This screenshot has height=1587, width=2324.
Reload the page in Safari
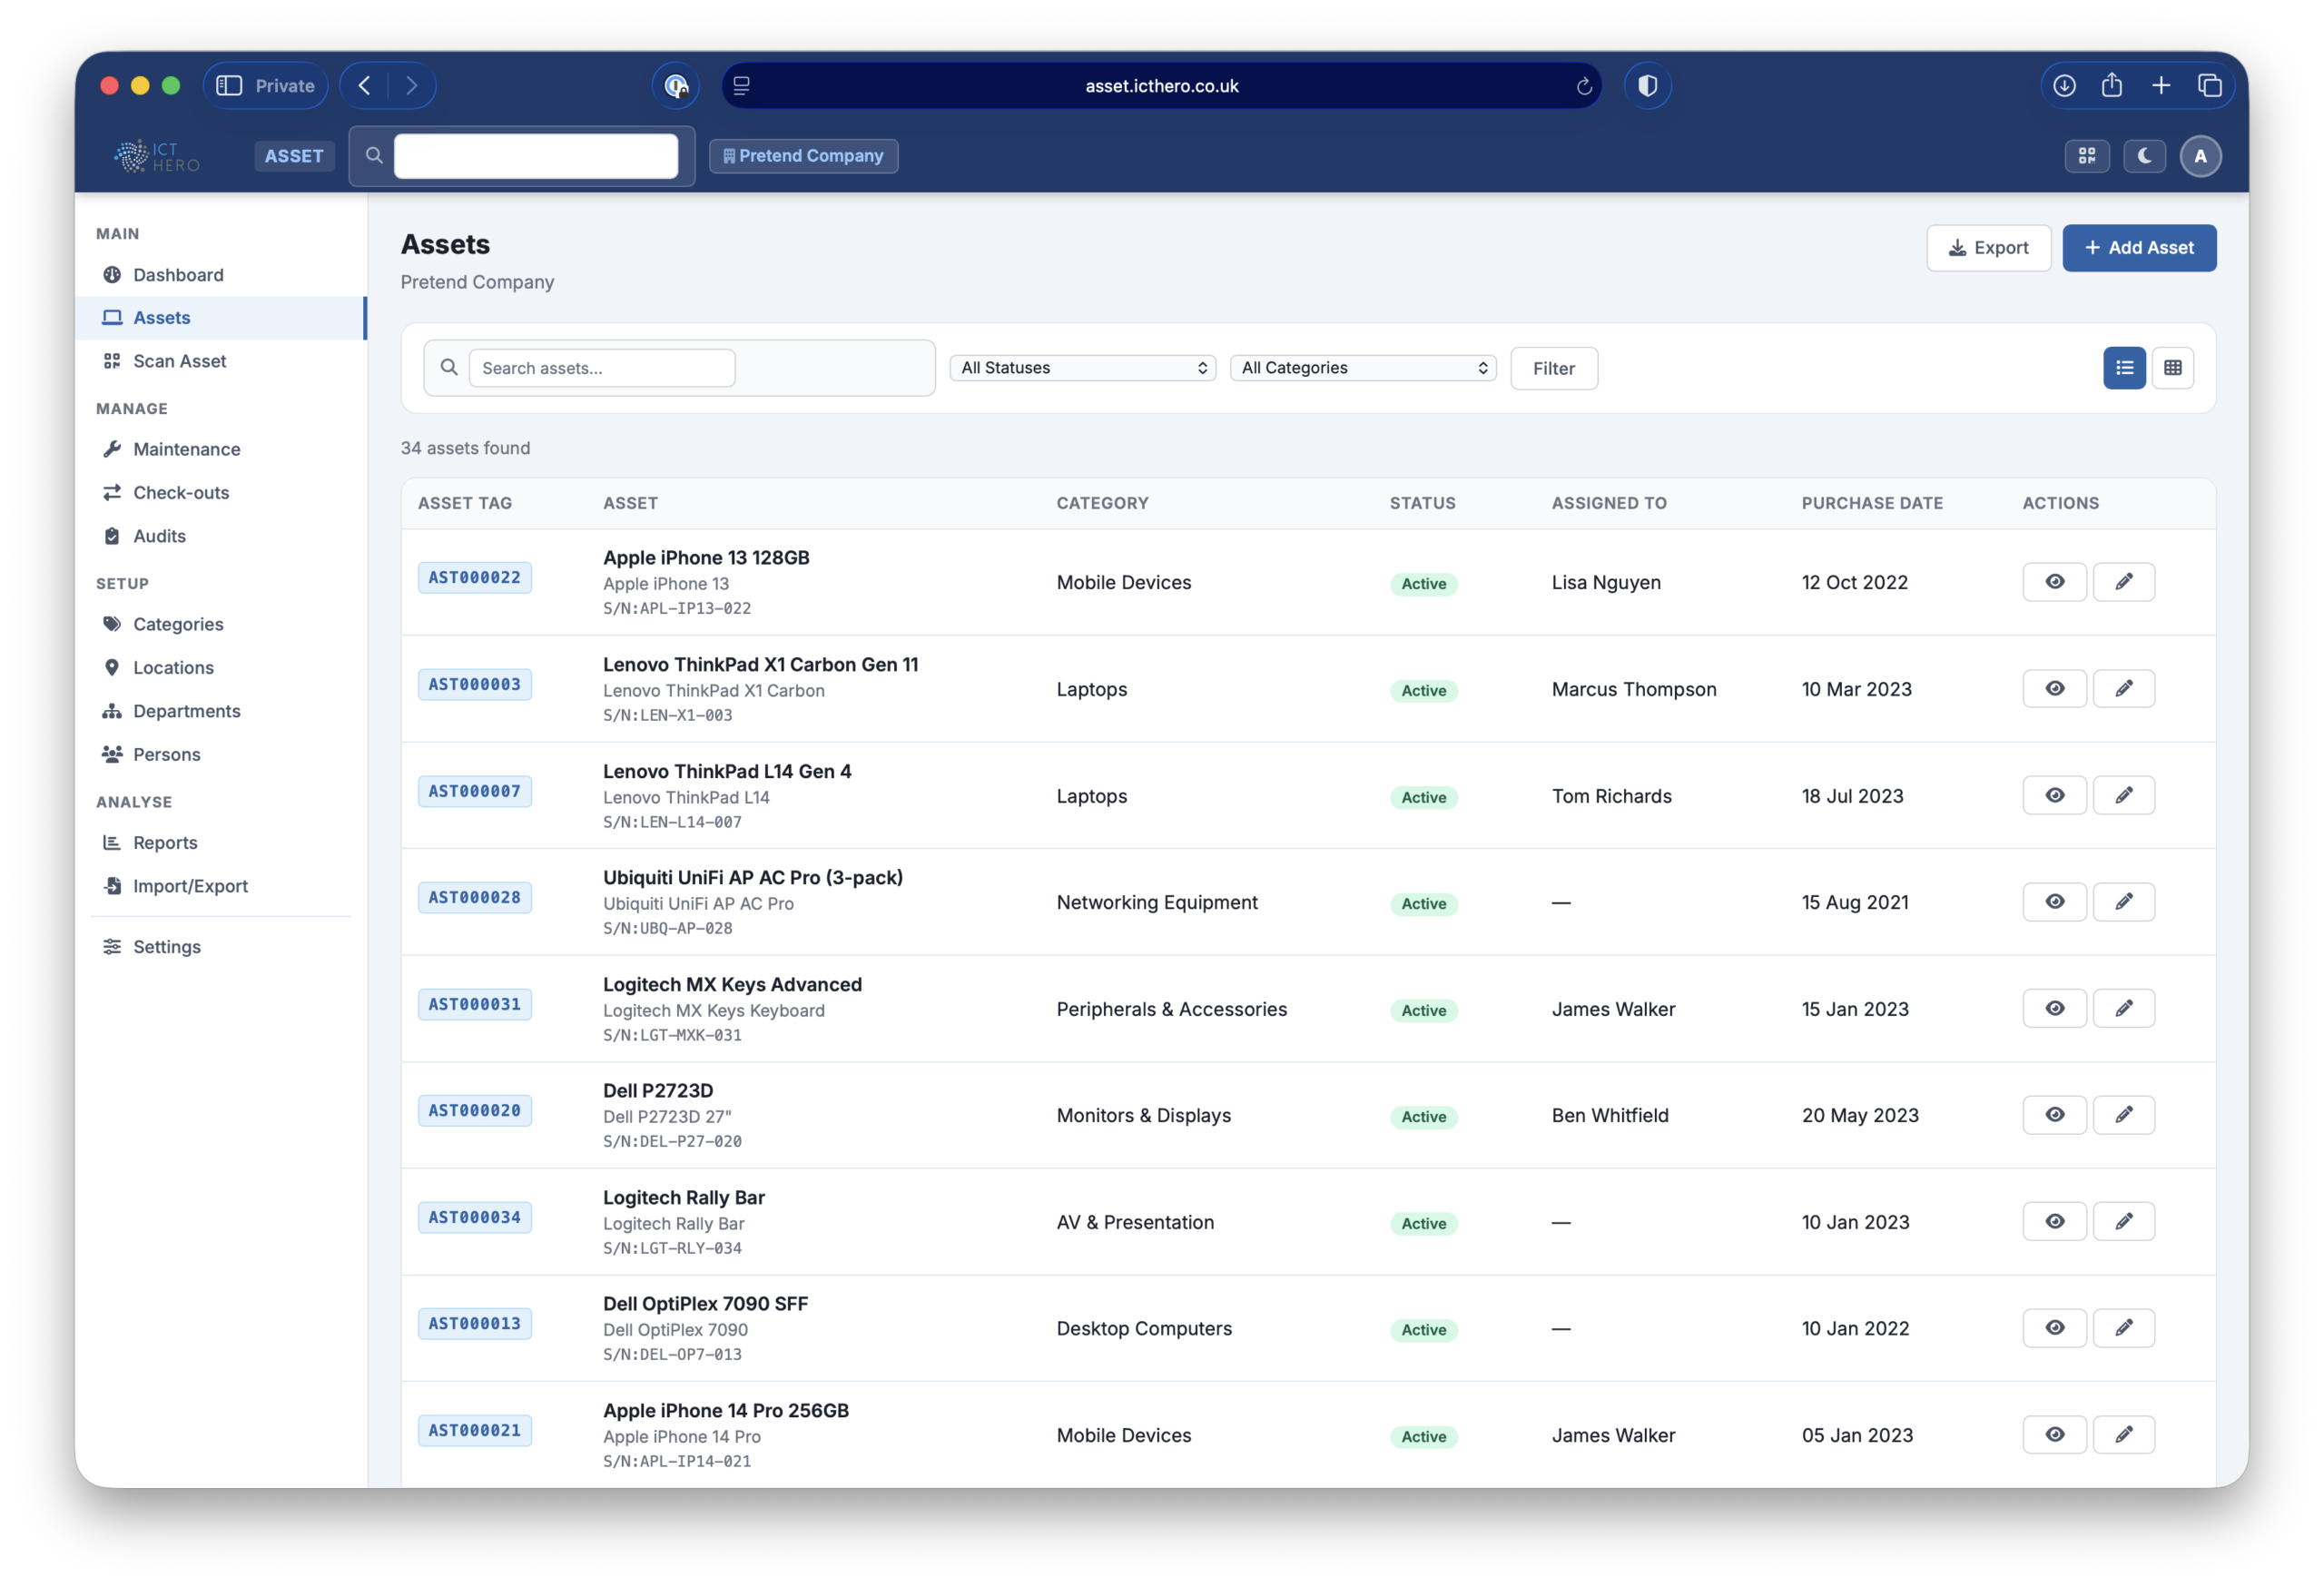(1583, 86)
